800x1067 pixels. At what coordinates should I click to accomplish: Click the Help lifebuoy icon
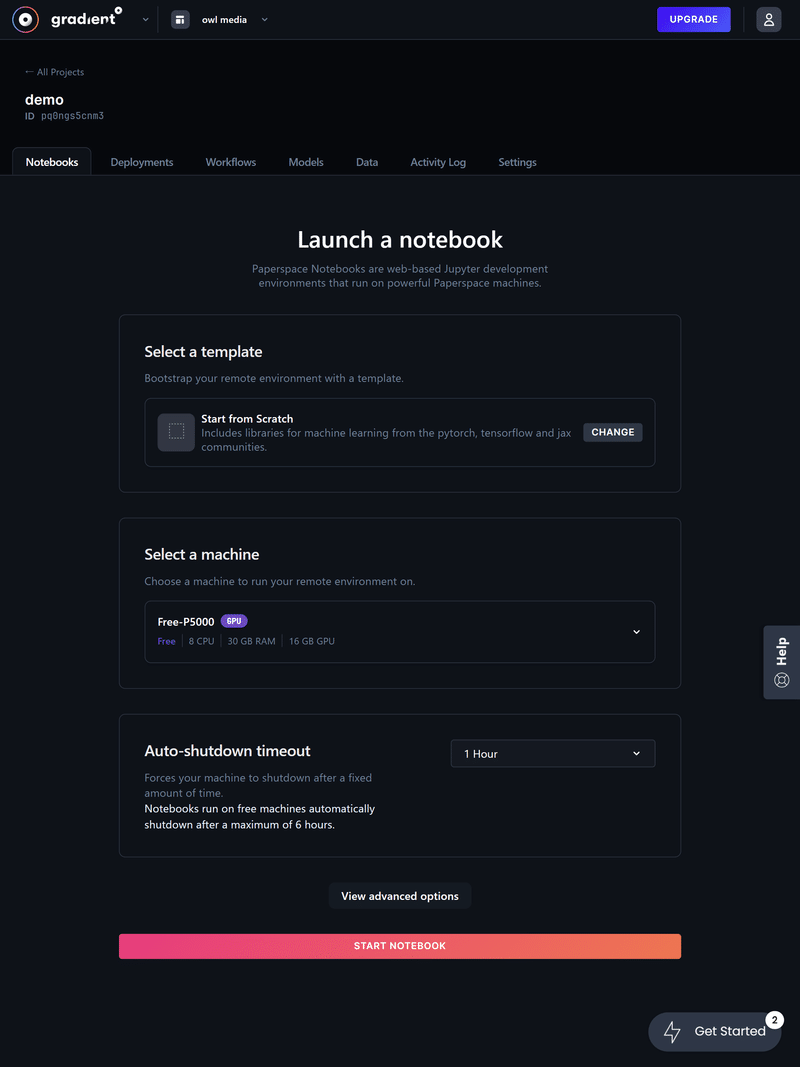[x=782, y=680]
